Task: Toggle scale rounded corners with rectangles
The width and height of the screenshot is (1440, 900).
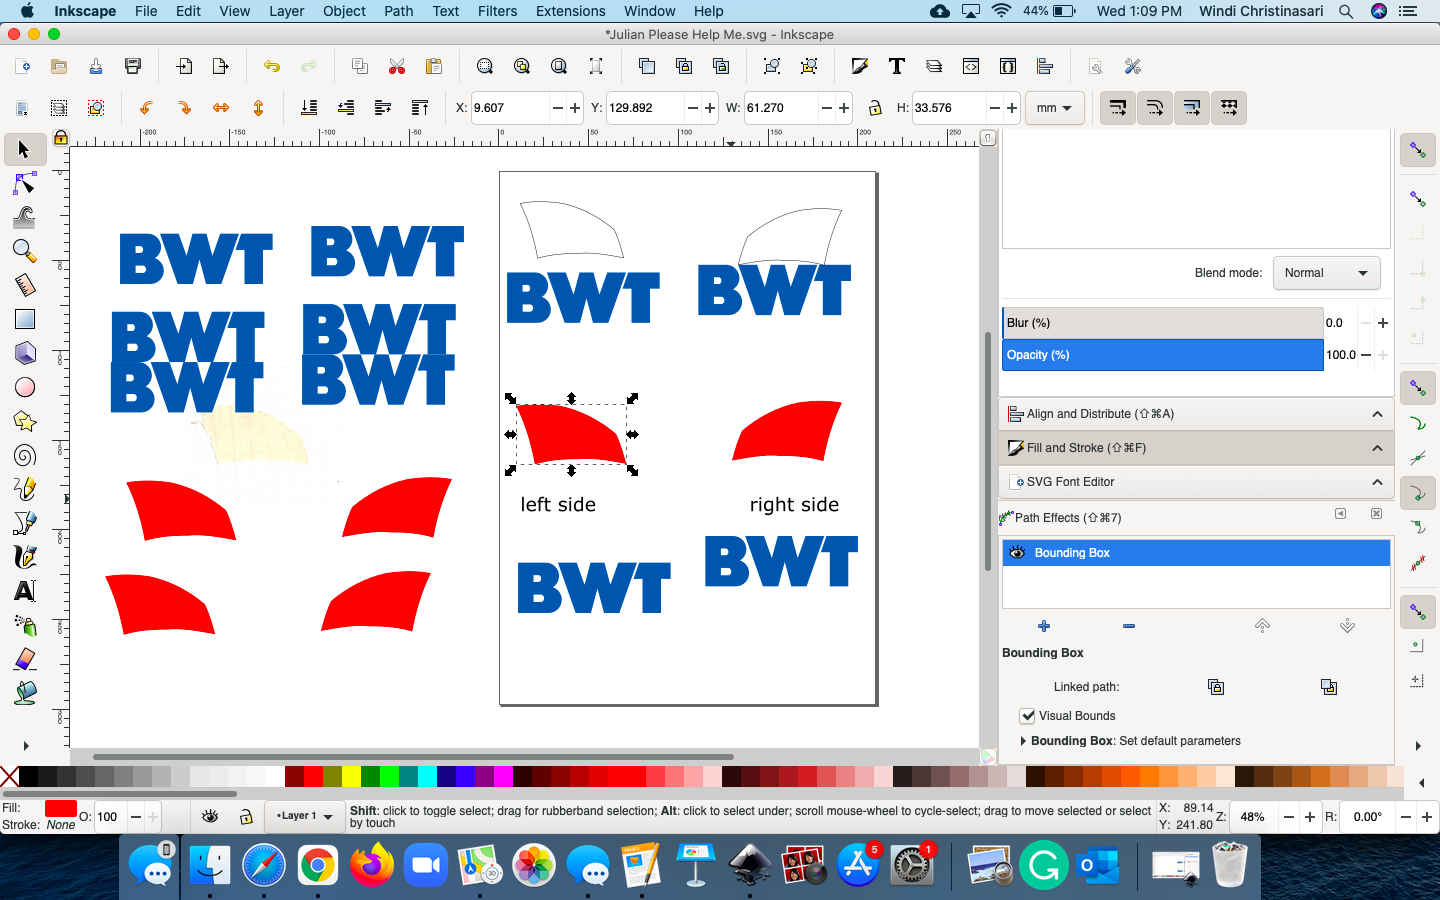Action: [x=1155, y=108]
